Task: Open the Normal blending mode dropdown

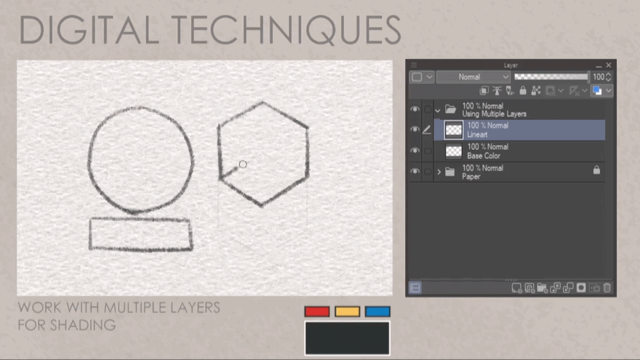Action: 473,77
